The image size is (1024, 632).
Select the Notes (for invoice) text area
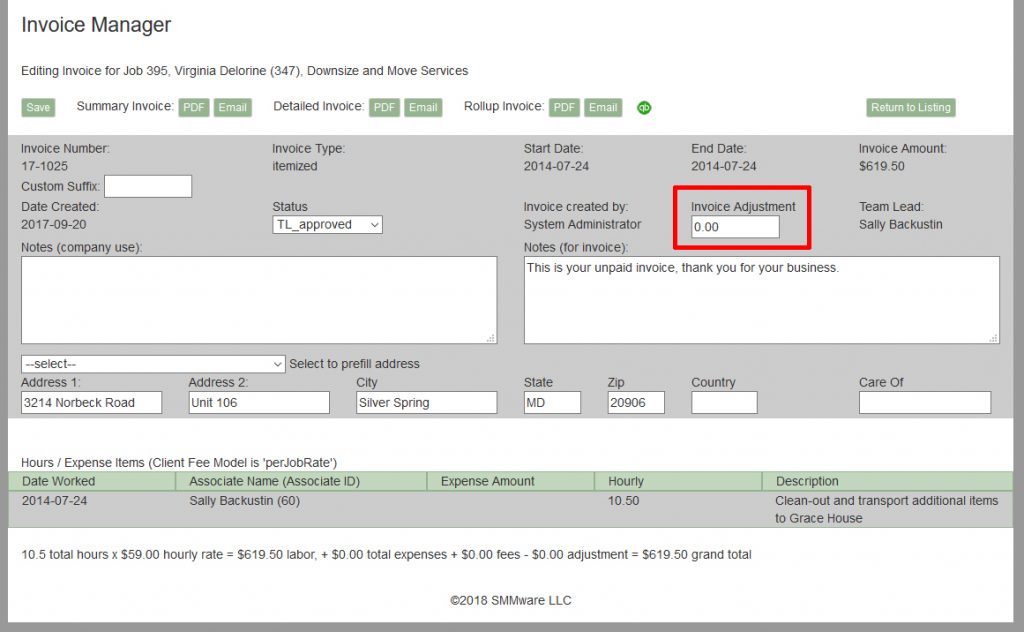(762, 298)
